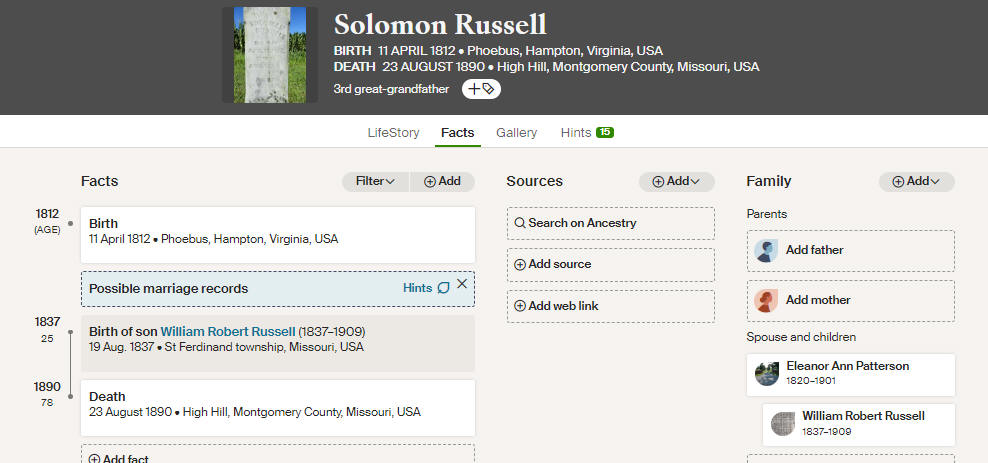This screenshot has height=463, width=988.
Task: Select the William Robert Russell family card
Action: (859, 425)
